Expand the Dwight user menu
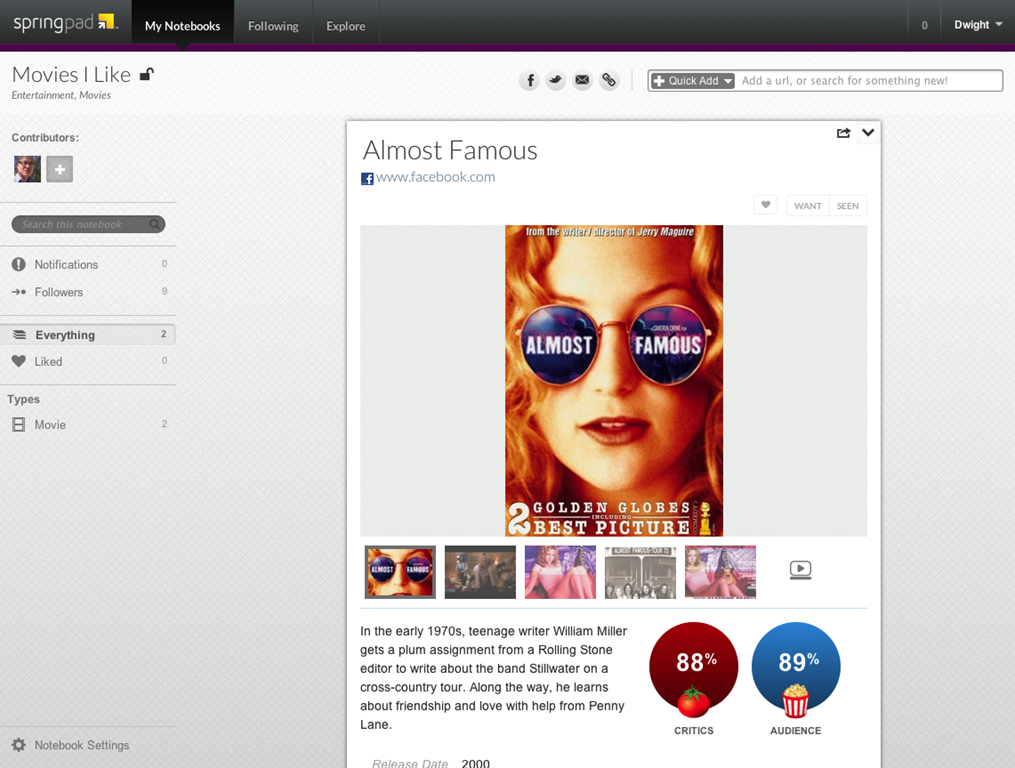This screenshot has height=768, width=1015. pos(977,25)
